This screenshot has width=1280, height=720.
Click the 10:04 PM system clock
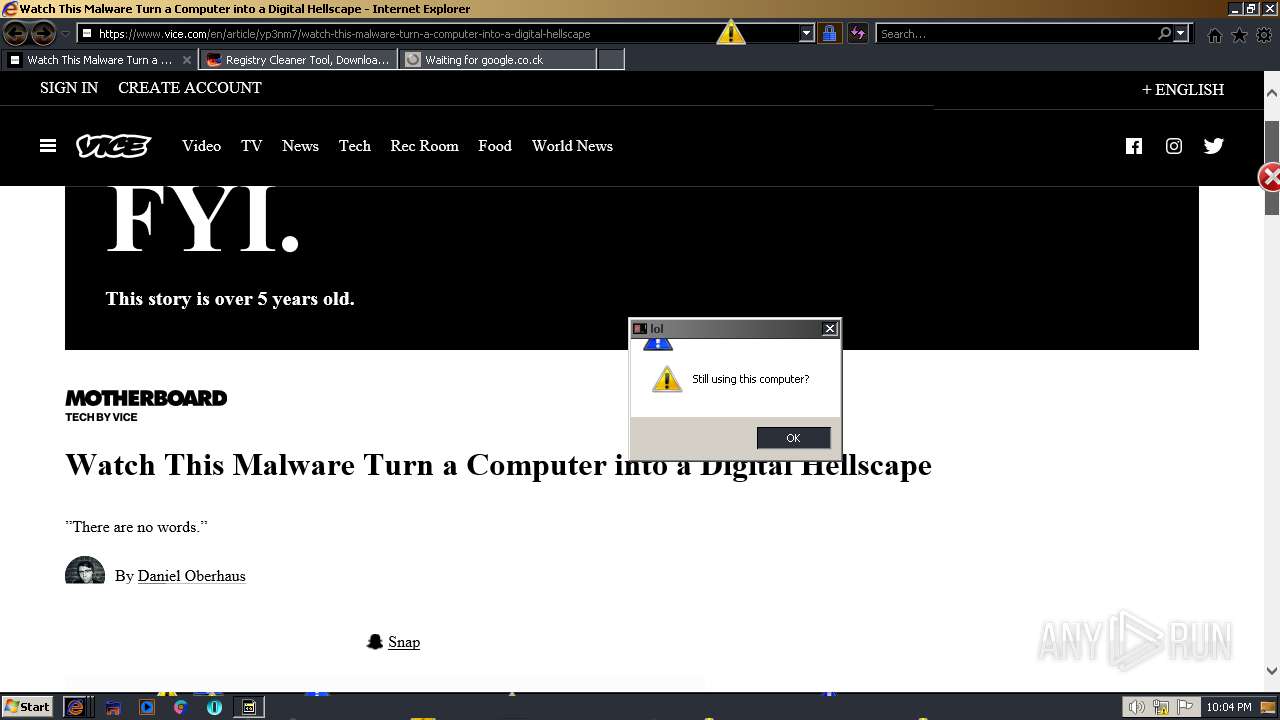1229,707
